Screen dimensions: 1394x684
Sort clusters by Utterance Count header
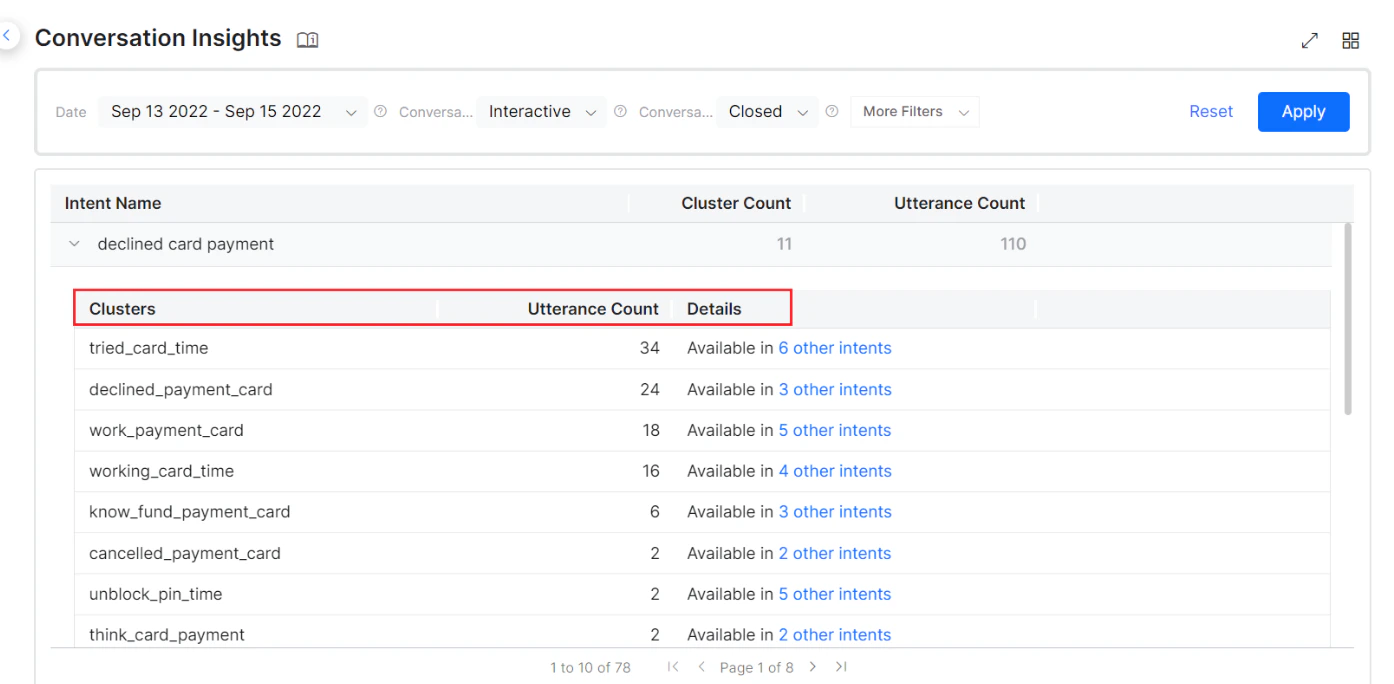tap(593, 309)
